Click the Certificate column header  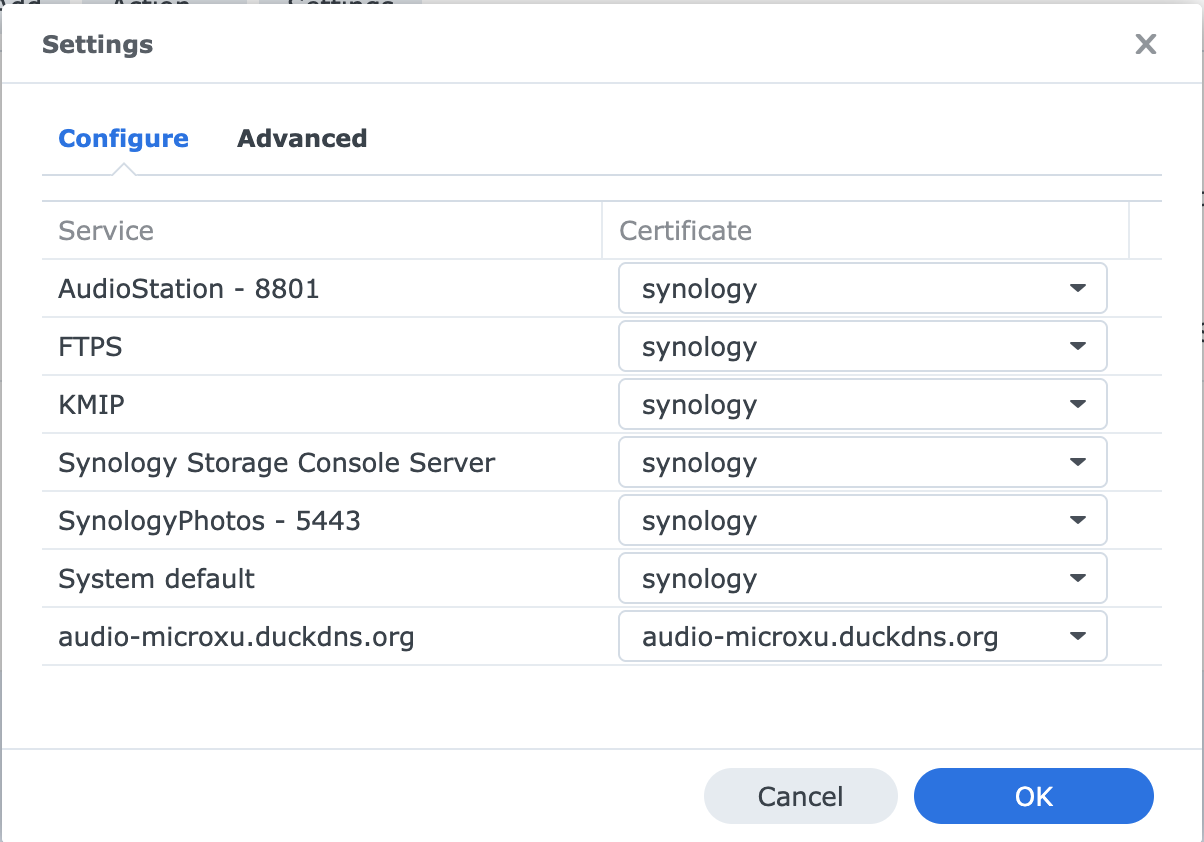[x=685, y=231]
